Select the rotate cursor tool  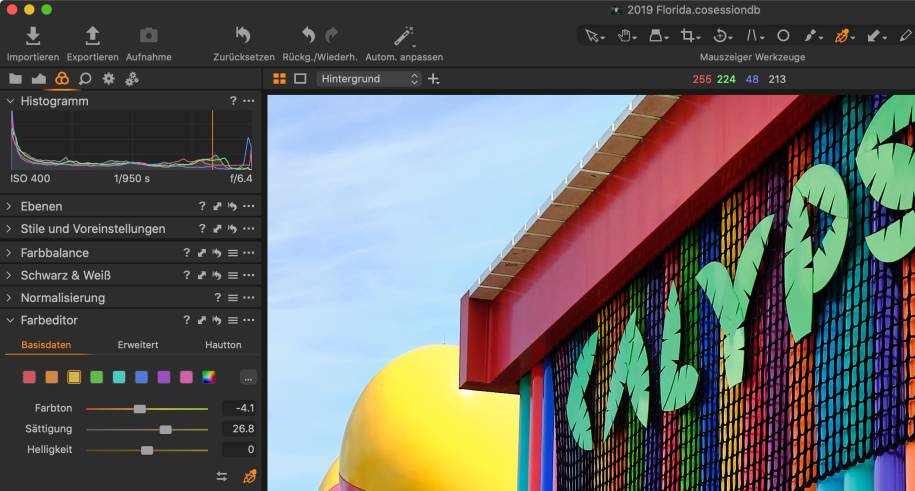(720, 36)
